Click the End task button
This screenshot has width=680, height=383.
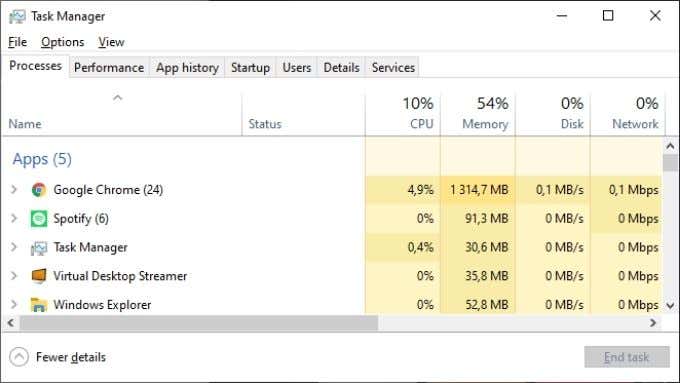click(627, 357)
